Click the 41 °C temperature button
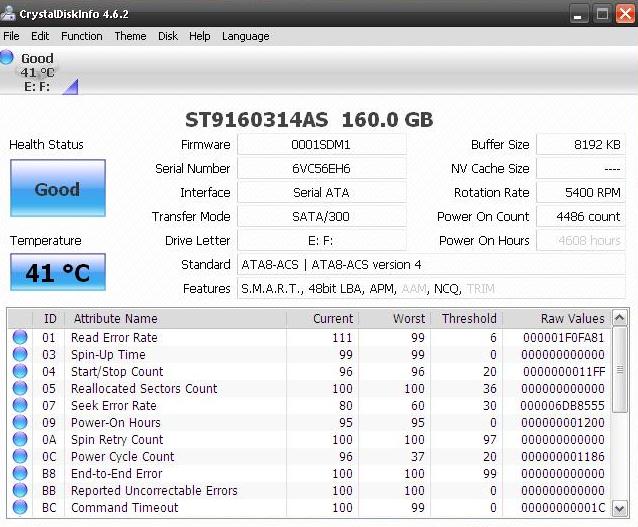The width and height of the screenshot is (638, 527). click(58, 272)
